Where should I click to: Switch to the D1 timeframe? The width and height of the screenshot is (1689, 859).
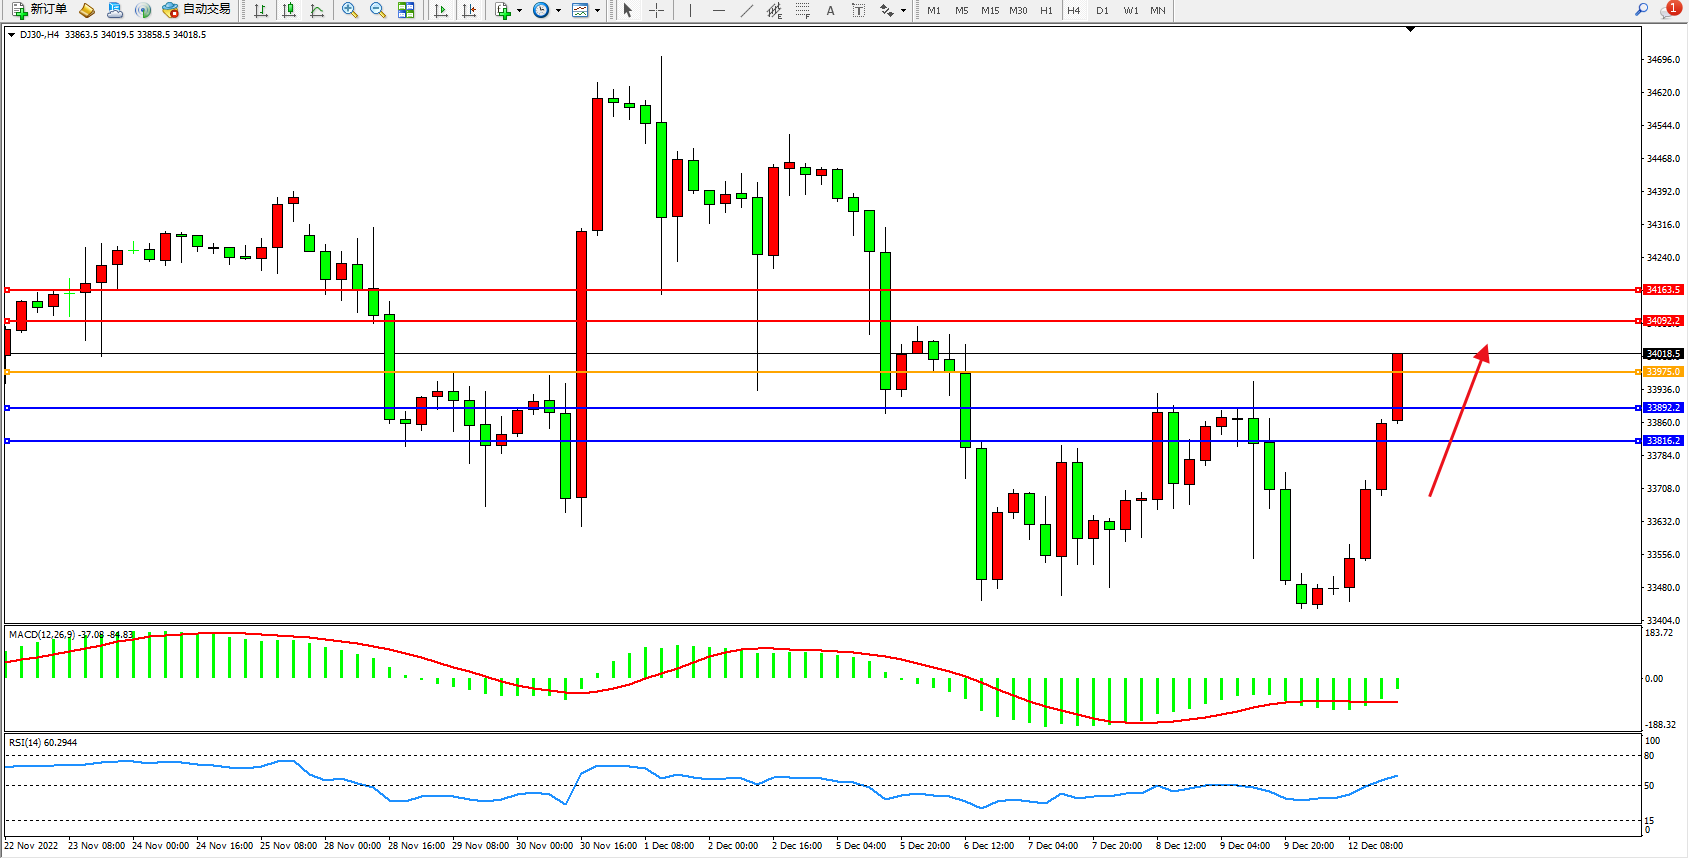pos(1102,10)
